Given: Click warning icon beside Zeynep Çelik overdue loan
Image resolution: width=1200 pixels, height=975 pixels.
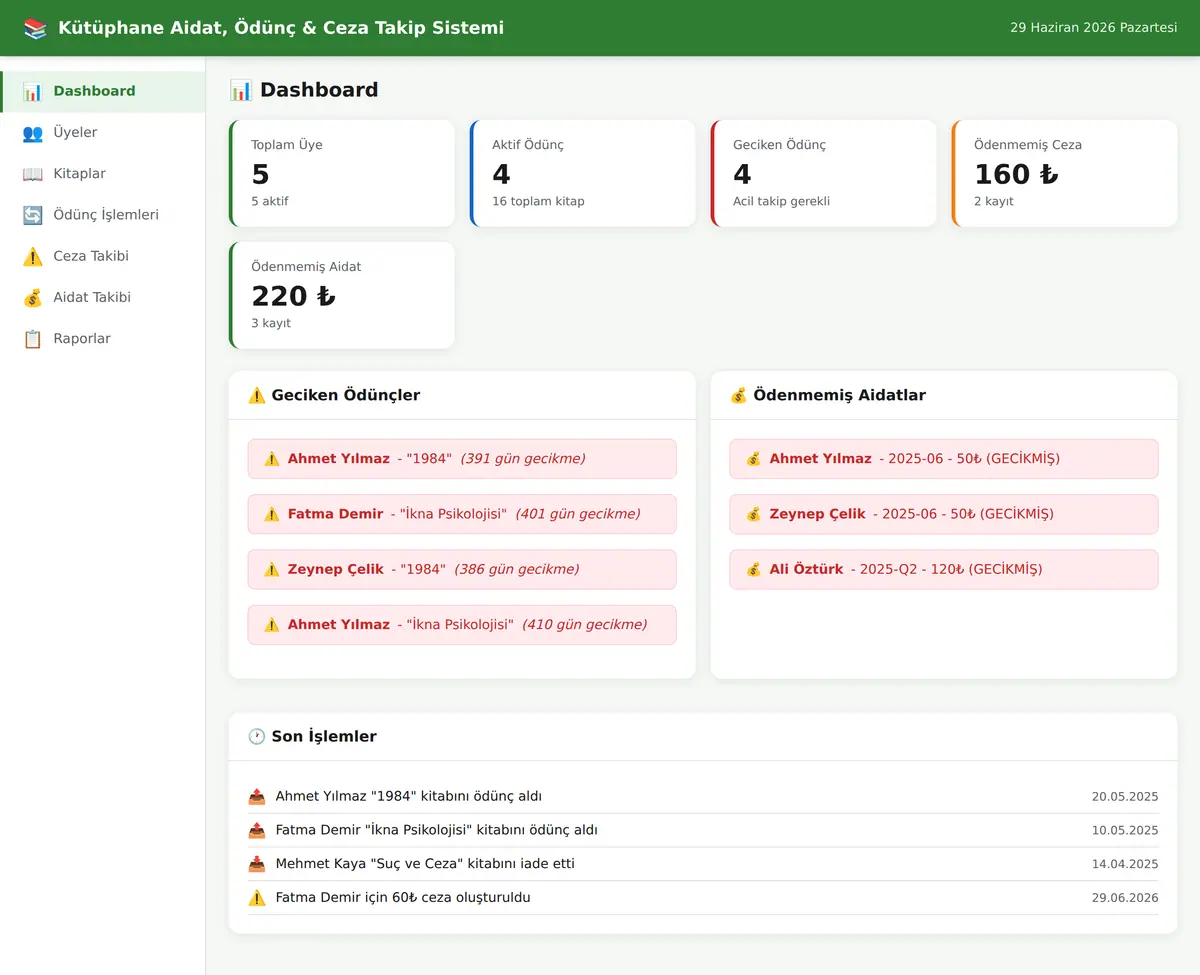Looking at the screenshot, I should 272,569.
